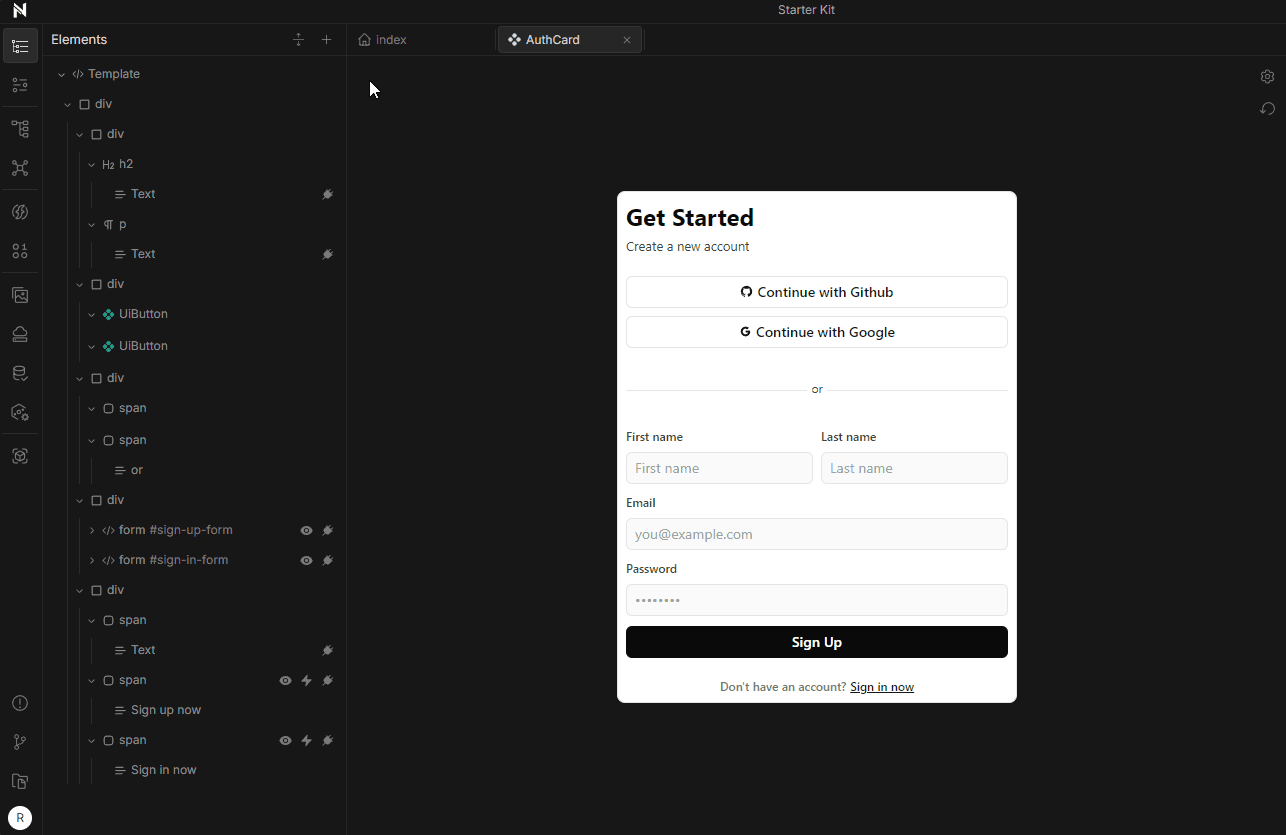This screenshot has width=1286, height=835.
Task: Open the database icon in the left sidebar
Action: 20,372
